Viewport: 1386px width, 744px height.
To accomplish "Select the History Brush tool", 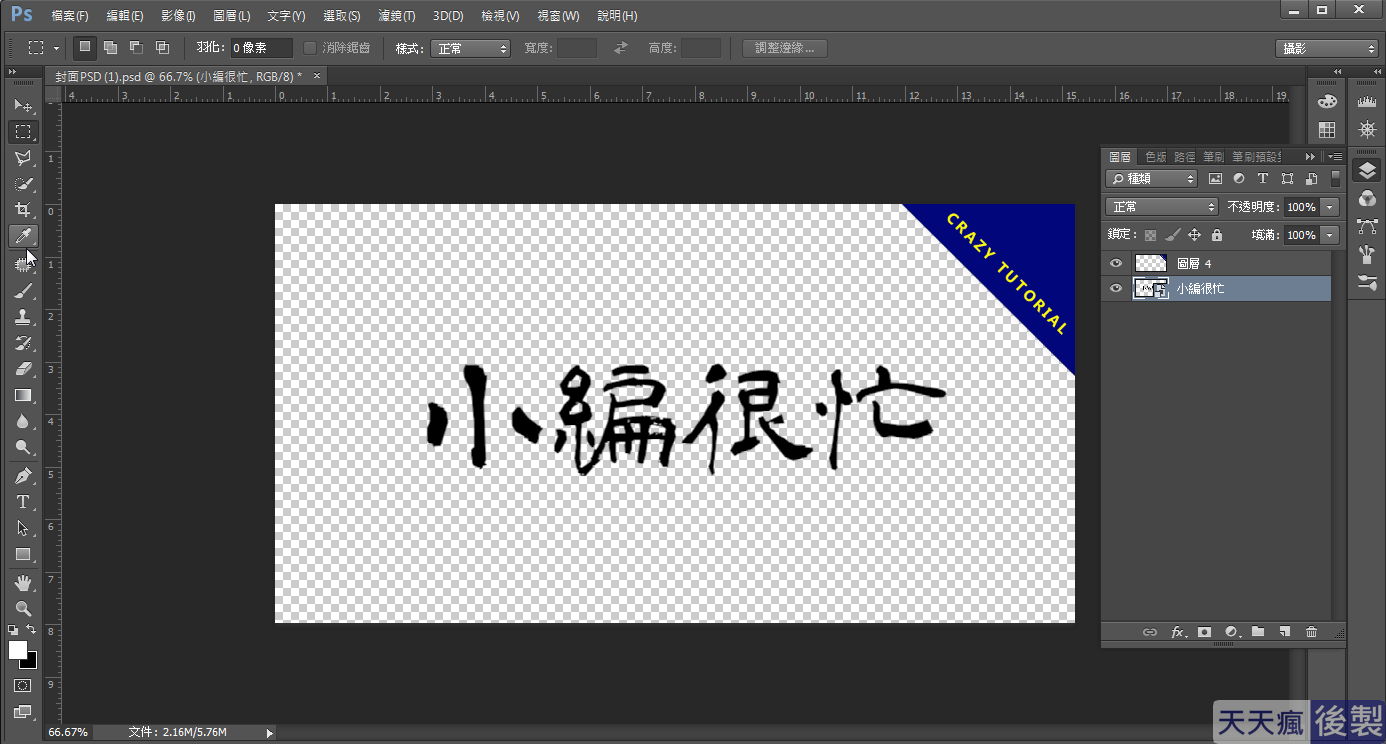I will click(23, 343).
